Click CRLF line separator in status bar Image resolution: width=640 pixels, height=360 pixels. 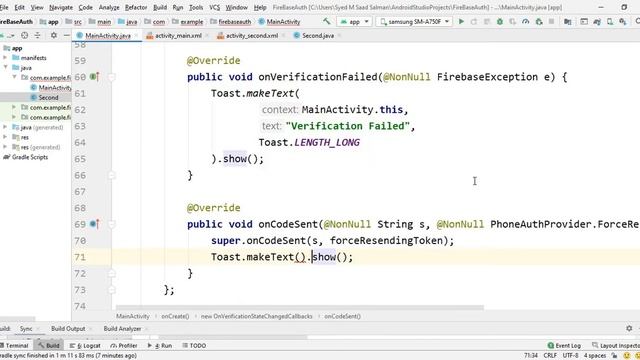tap(550, 356)
